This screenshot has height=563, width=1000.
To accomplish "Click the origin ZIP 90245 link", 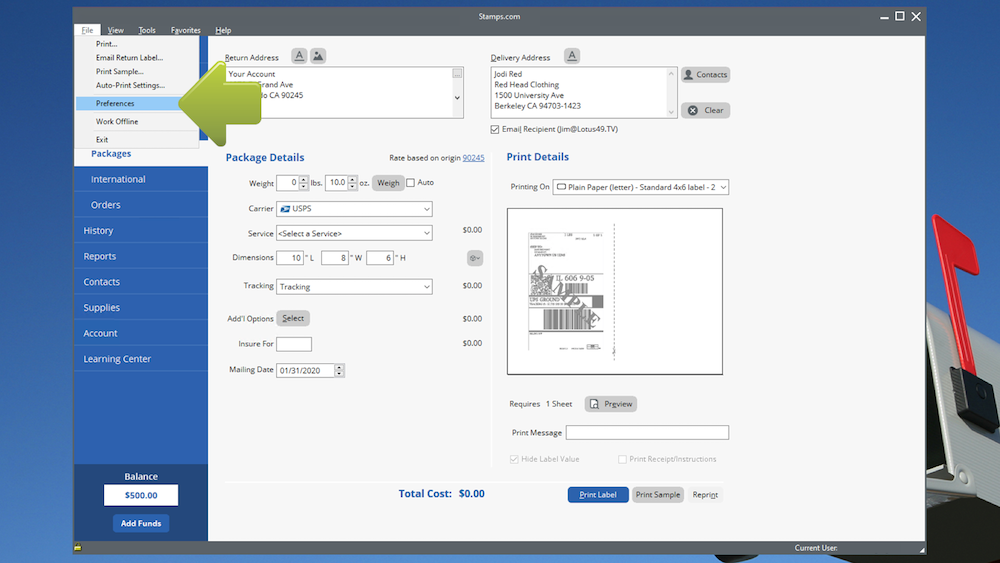I will 473,158.
